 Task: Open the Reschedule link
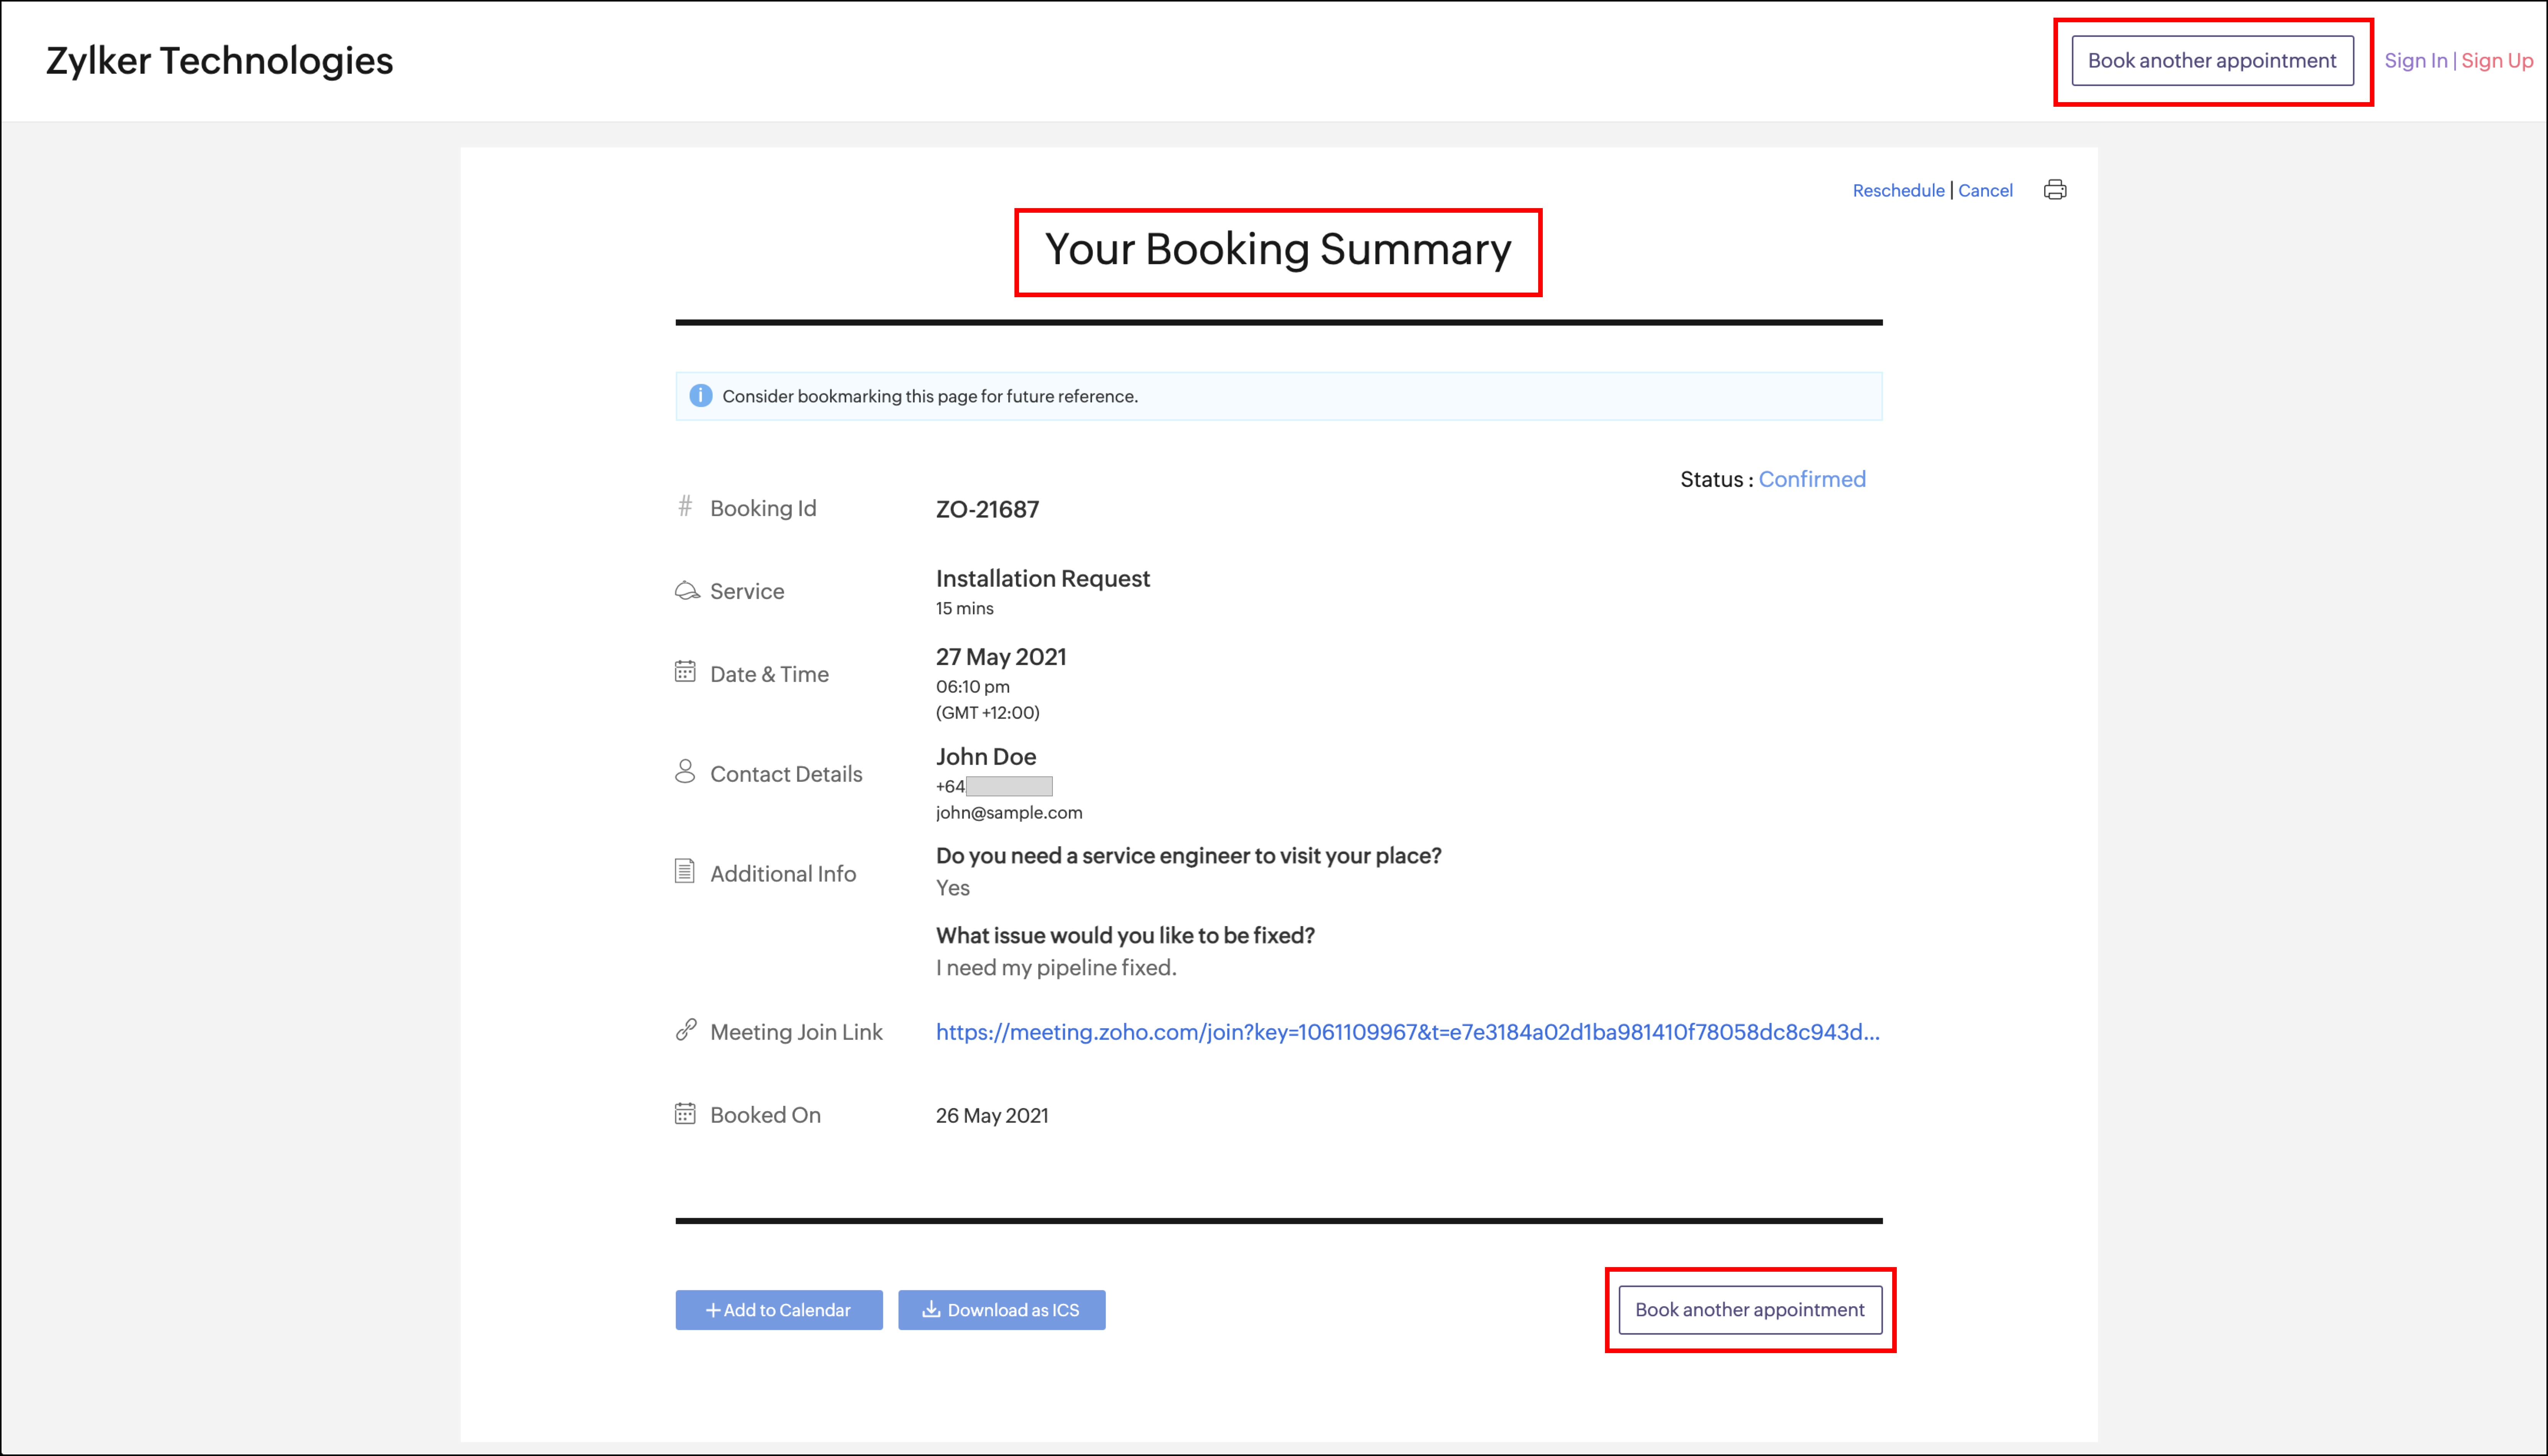pos(1898,190)
